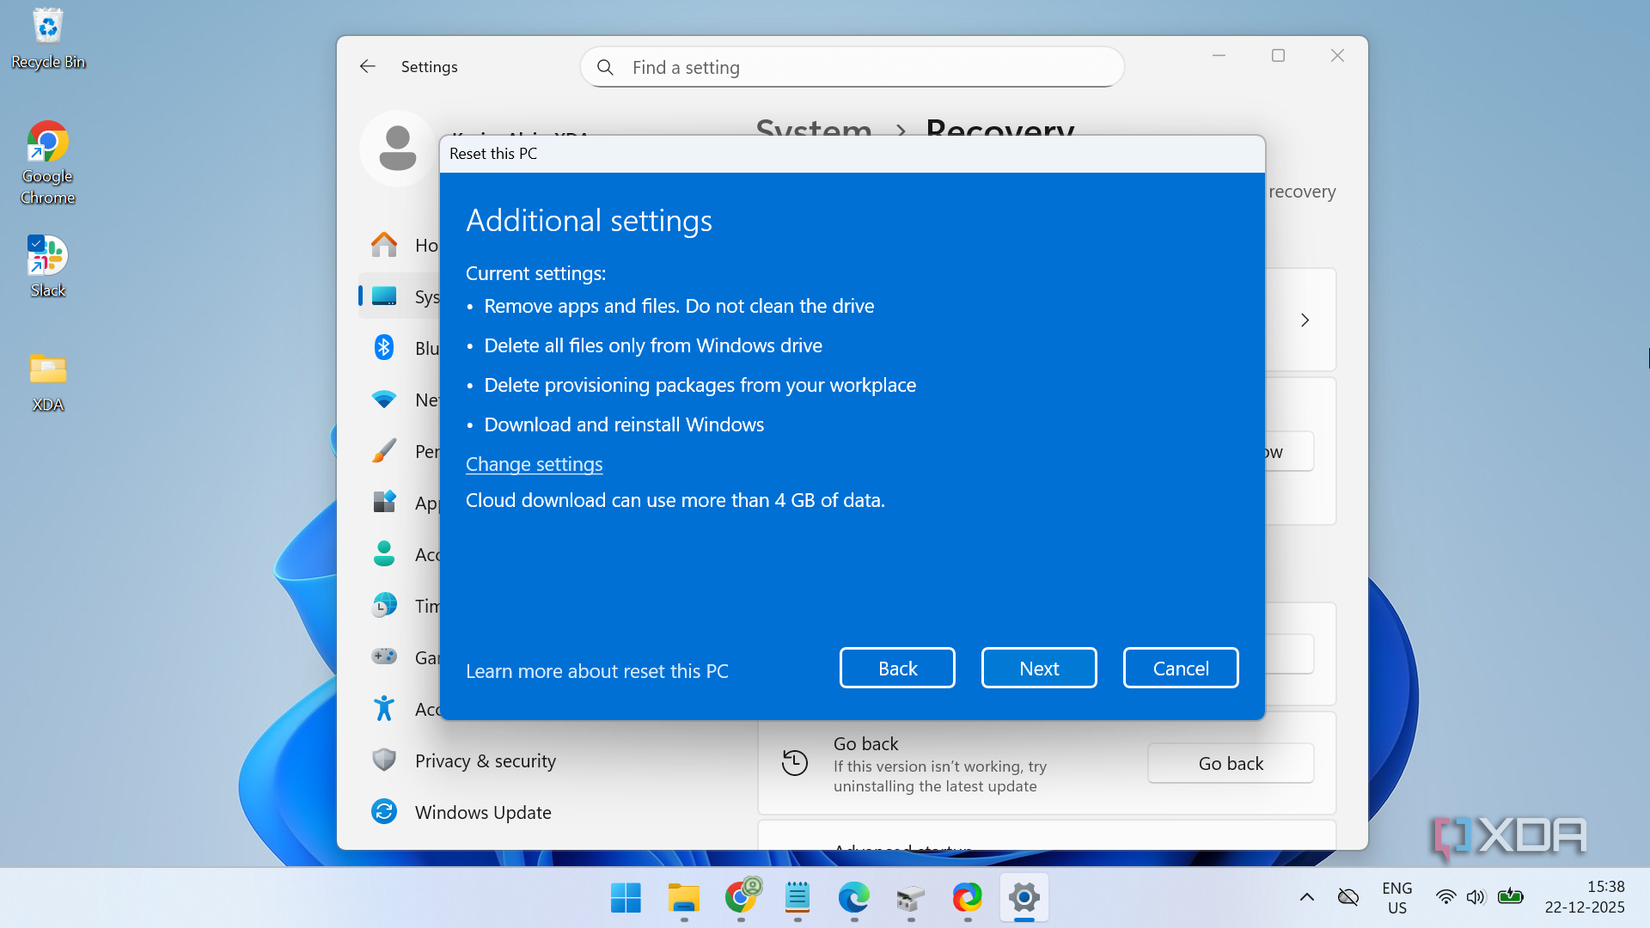Open Network wifi icon in Settings sidebar

(384, 399)
